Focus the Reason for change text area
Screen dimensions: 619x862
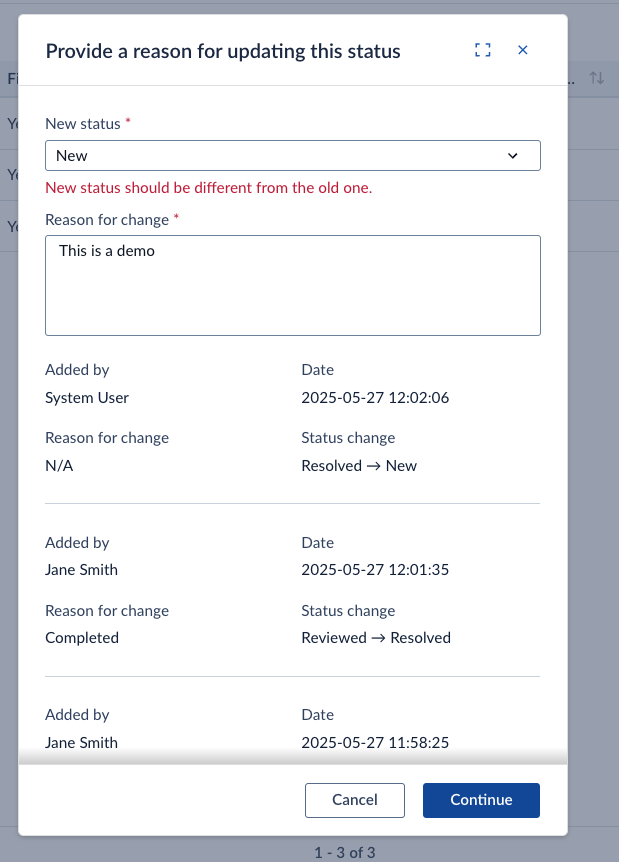[x=292, y=285]
